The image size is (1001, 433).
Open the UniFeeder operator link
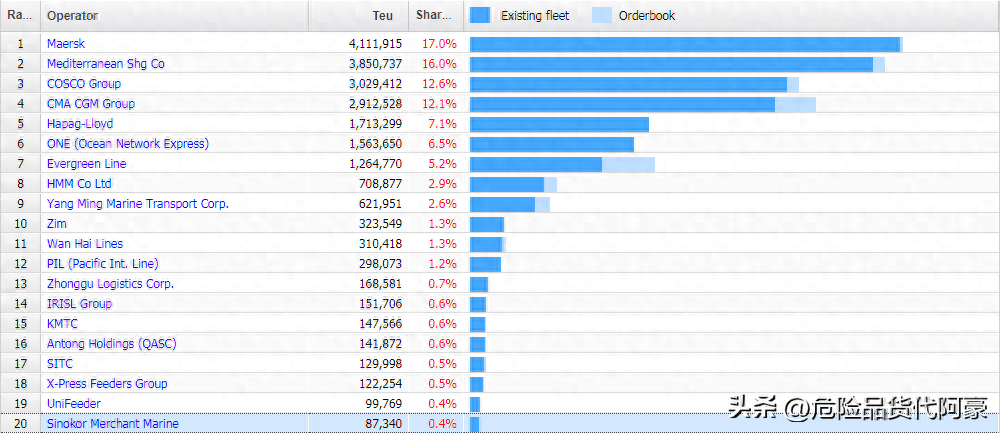[73, 404]
